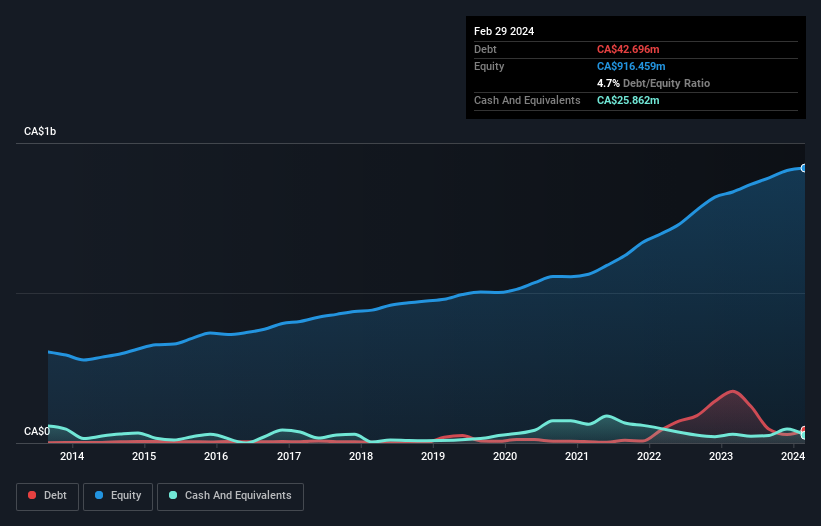821x526 pixels.
Task: Click the 2017 x-axis label
Action: pos(289,456)
